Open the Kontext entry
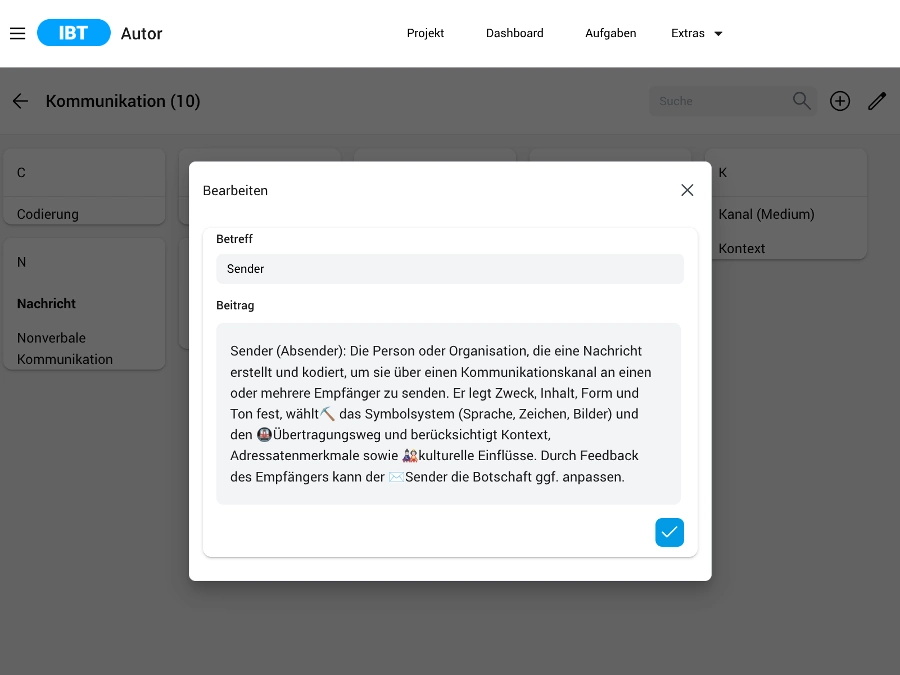This screenshot has height=675, width=900. click(x=742, y=249)
